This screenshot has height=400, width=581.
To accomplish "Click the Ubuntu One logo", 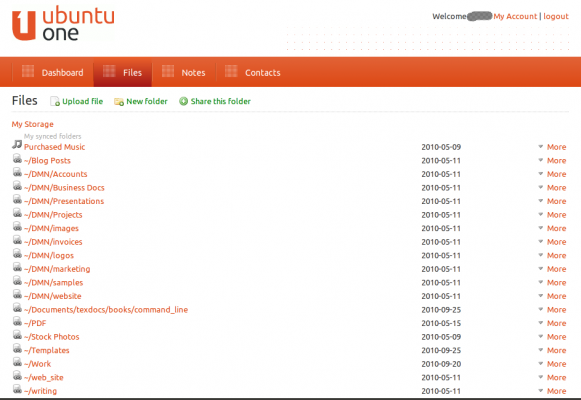I will pyautogui.click(x=63, y=23).
